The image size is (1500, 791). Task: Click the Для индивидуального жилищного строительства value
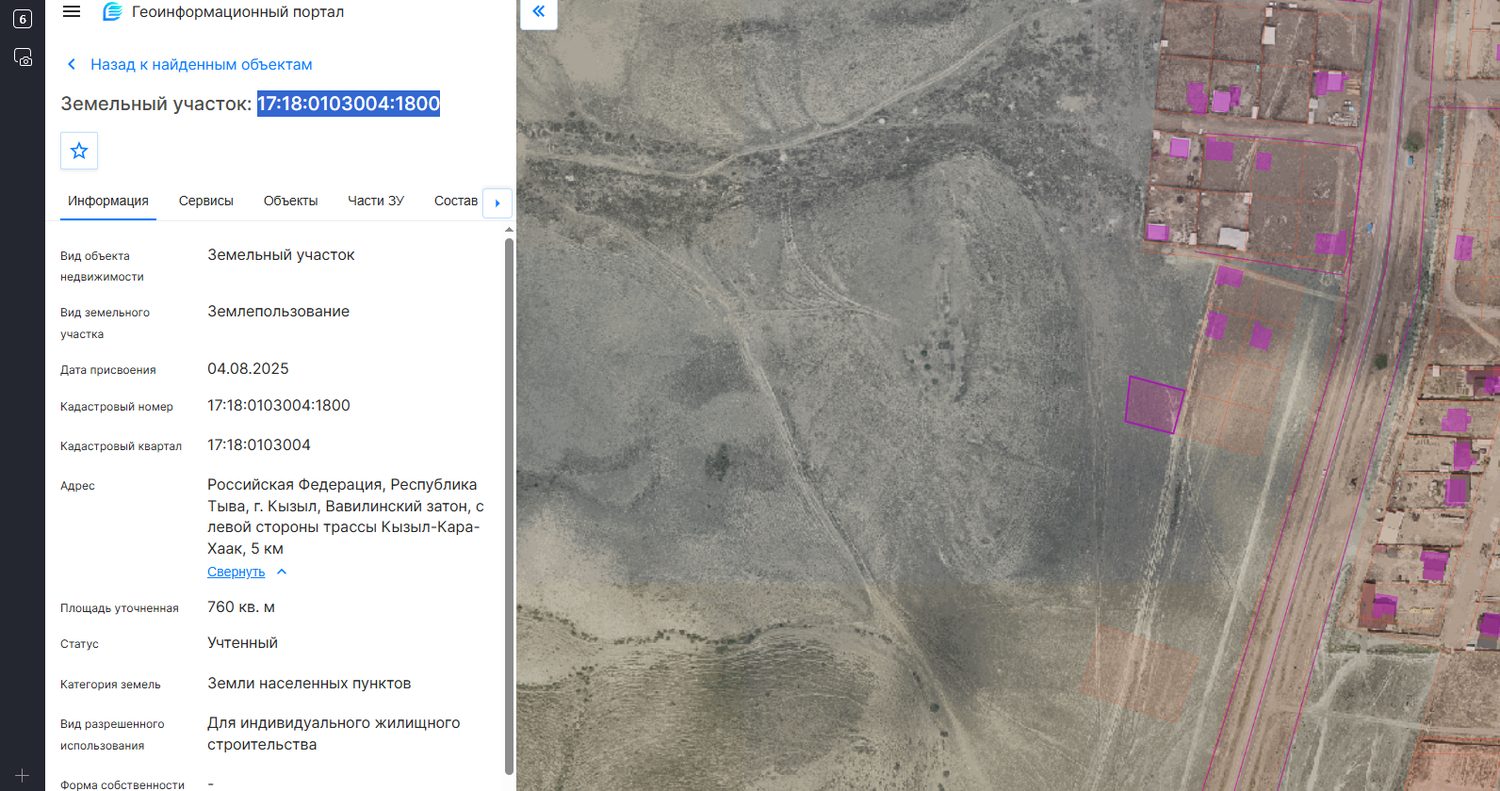(334, 733)
